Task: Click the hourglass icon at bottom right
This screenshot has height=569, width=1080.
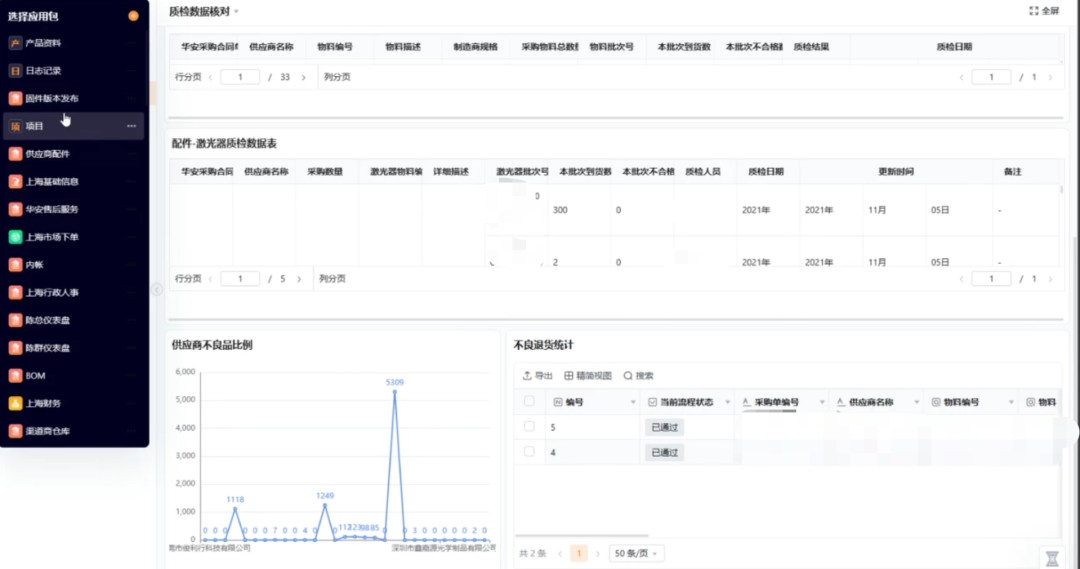Action: (x=1052, y=558)
